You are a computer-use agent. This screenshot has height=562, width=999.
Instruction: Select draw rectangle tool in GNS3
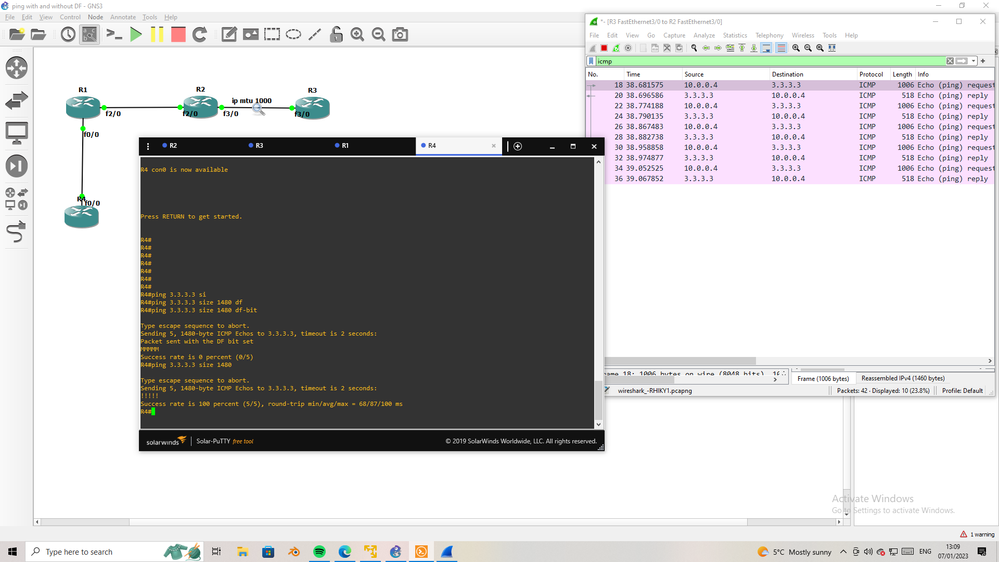click(x=272, y=34)
